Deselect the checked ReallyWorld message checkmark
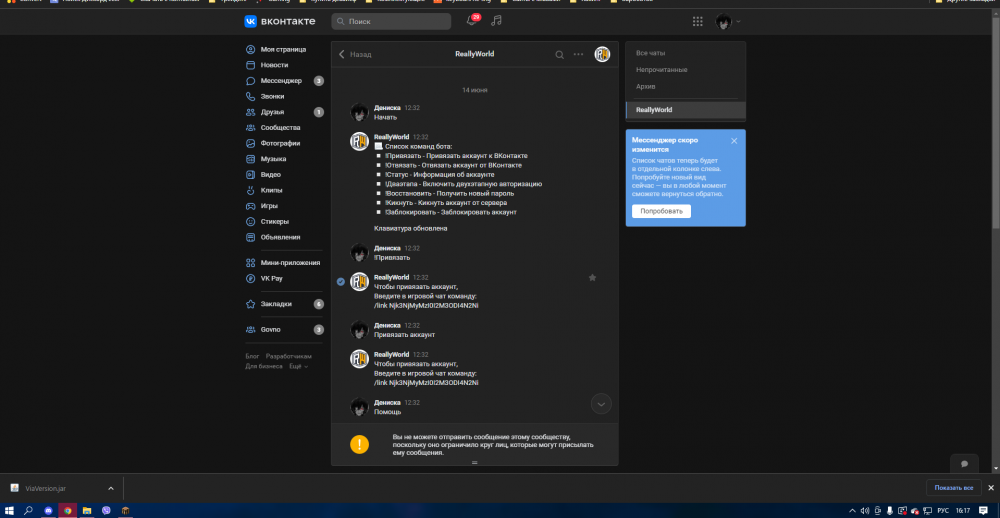Viewport: 1000px width, 518px height. point(341,281)
